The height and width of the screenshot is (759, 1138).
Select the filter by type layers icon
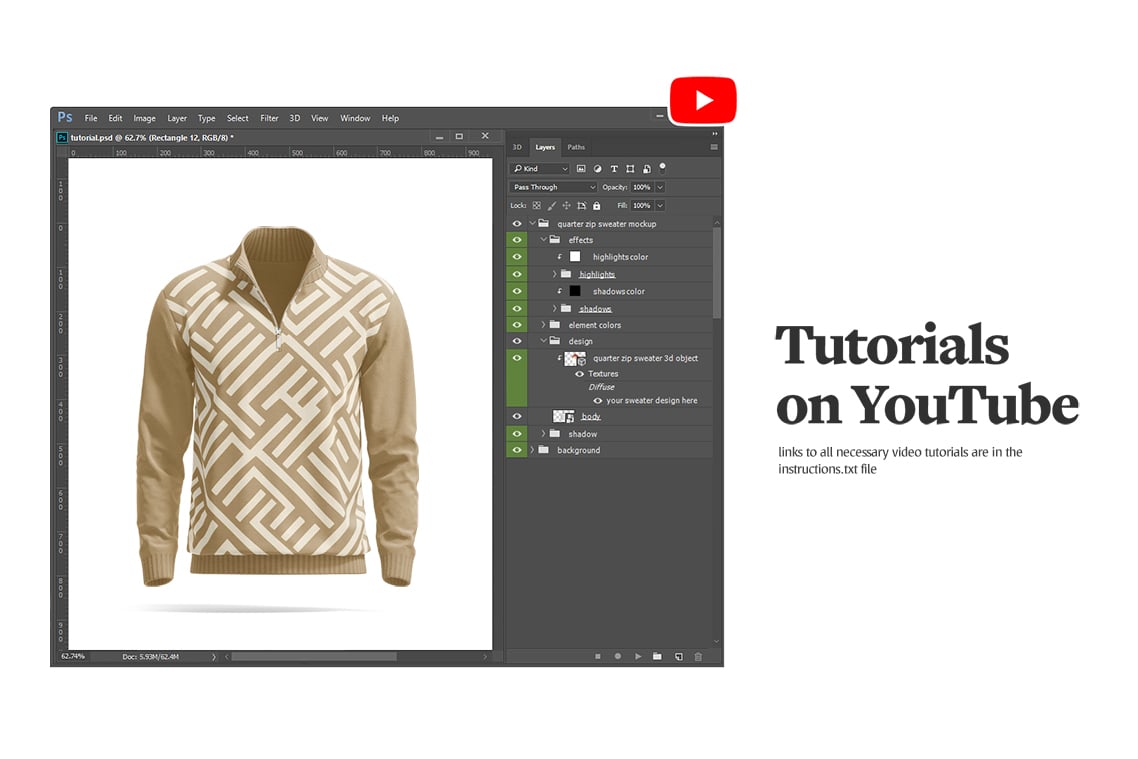pyautogui.click(x=615, y=168)
